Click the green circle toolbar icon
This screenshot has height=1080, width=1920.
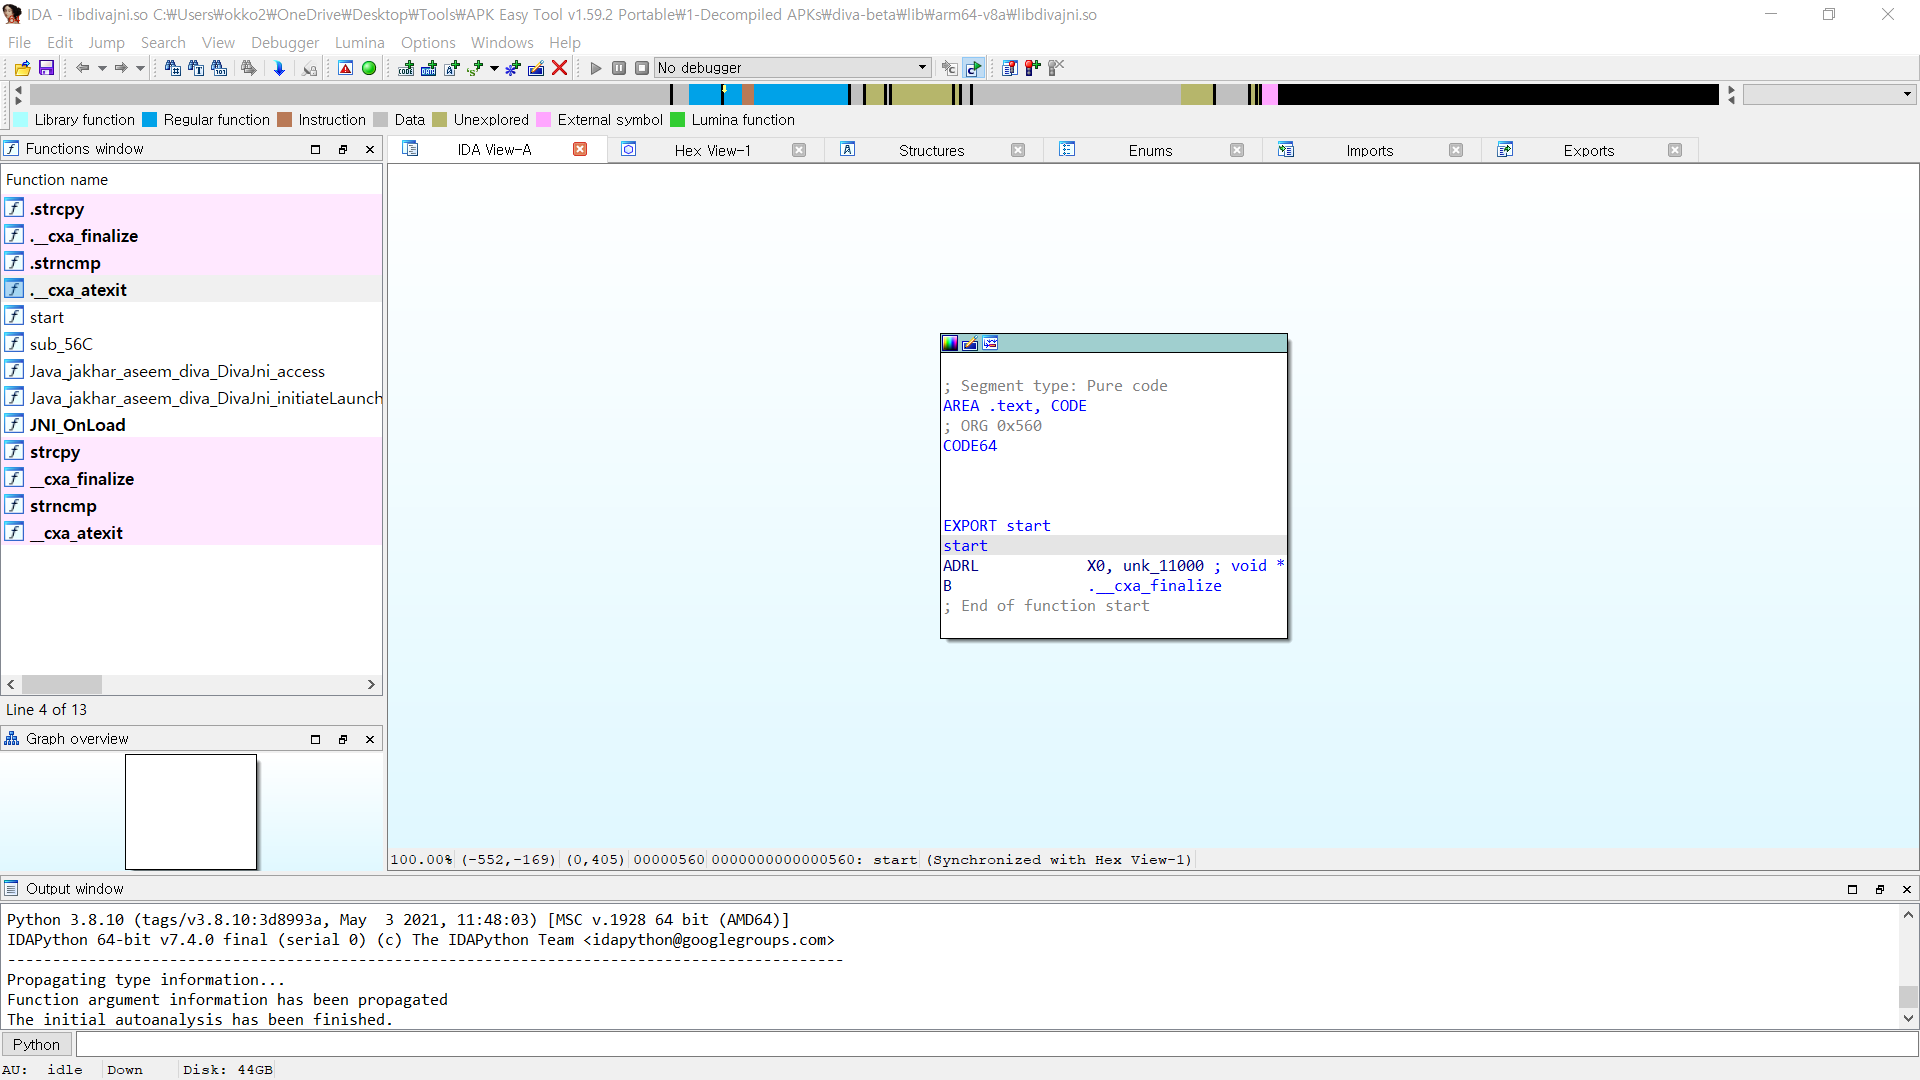[x=369, y=68]
